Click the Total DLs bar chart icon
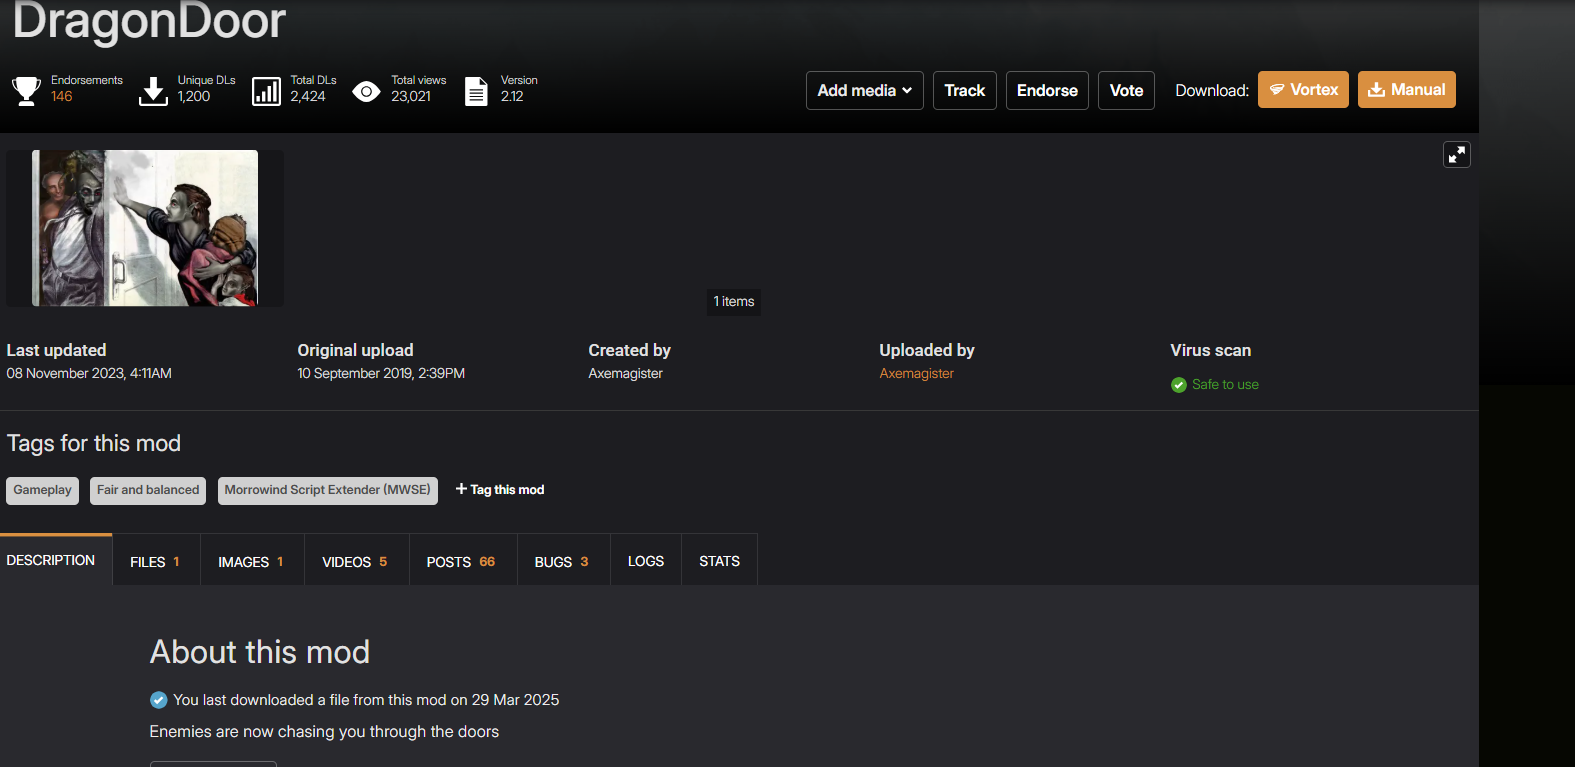This screenshot has height=767, width=1575. click(x=266, y=91)
